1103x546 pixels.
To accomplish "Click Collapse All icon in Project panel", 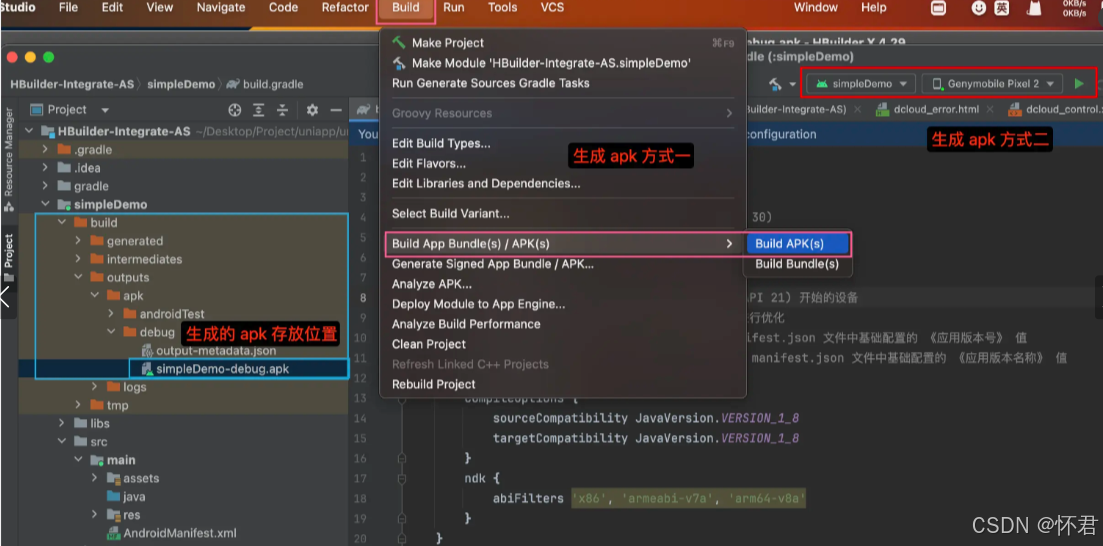I will tap(282, 110).
